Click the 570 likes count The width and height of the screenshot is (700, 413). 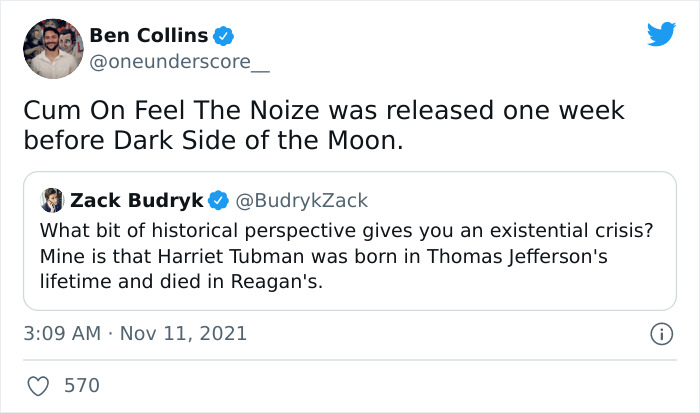(81, 385)
